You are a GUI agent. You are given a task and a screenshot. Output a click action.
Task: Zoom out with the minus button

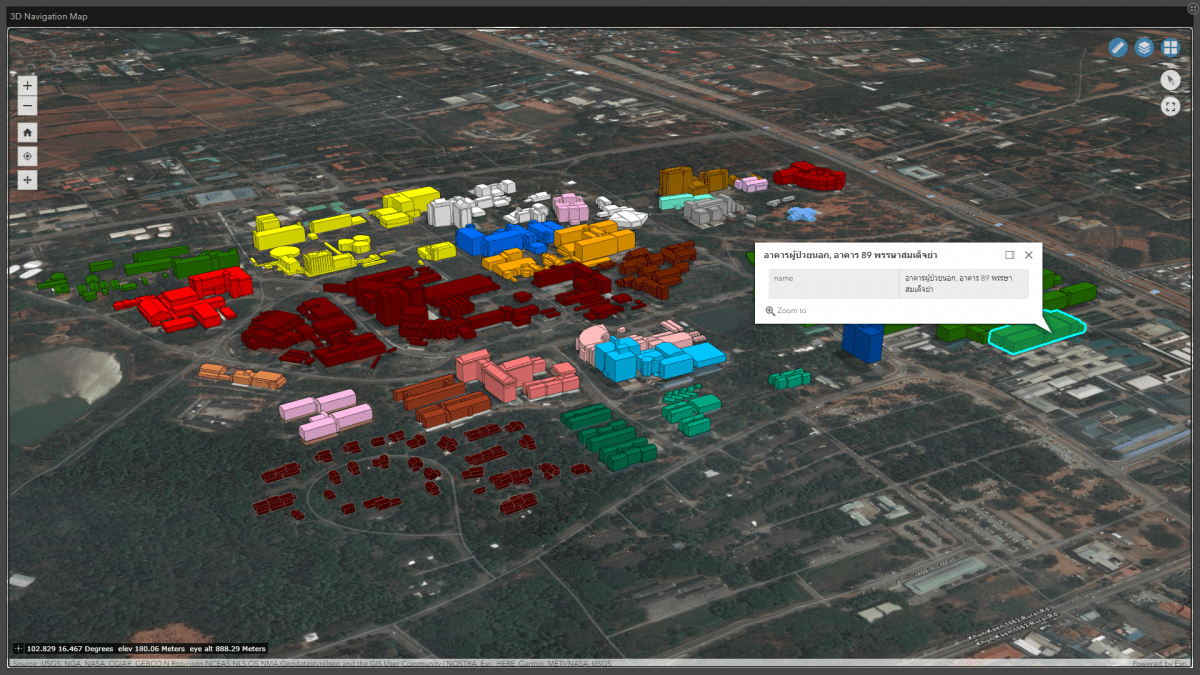point(27,106)
